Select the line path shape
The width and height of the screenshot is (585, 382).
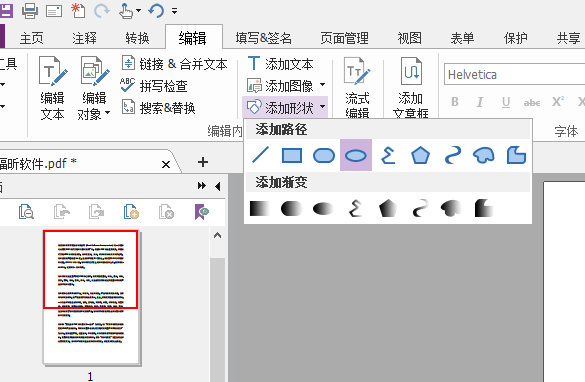(260, 155)
